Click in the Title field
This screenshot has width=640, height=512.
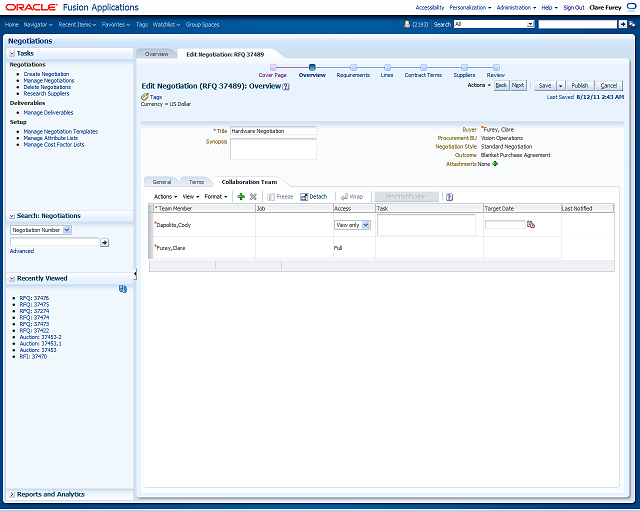click(x=273, y=131)
